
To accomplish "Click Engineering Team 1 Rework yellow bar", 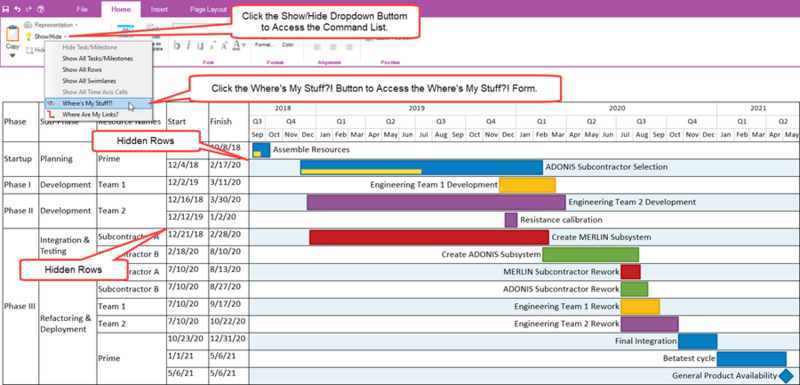I will pos(640,306).
